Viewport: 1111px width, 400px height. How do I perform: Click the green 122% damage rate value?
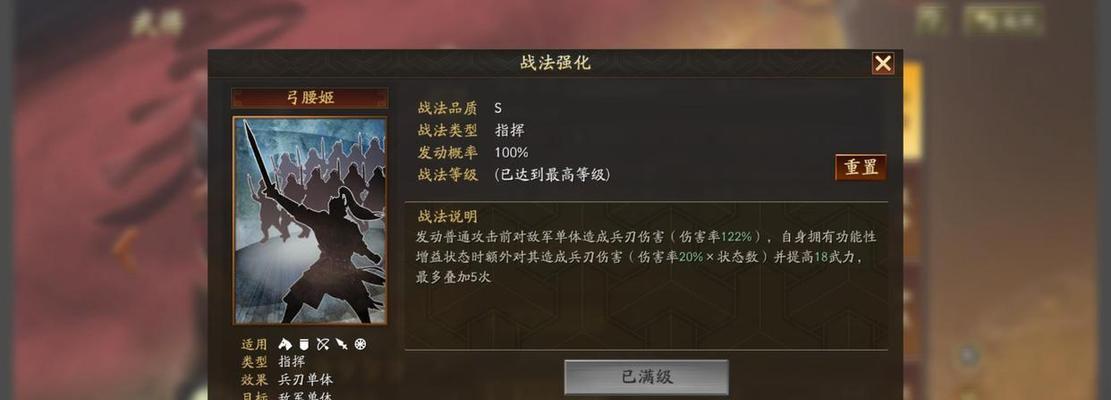[x=736, y=236]
